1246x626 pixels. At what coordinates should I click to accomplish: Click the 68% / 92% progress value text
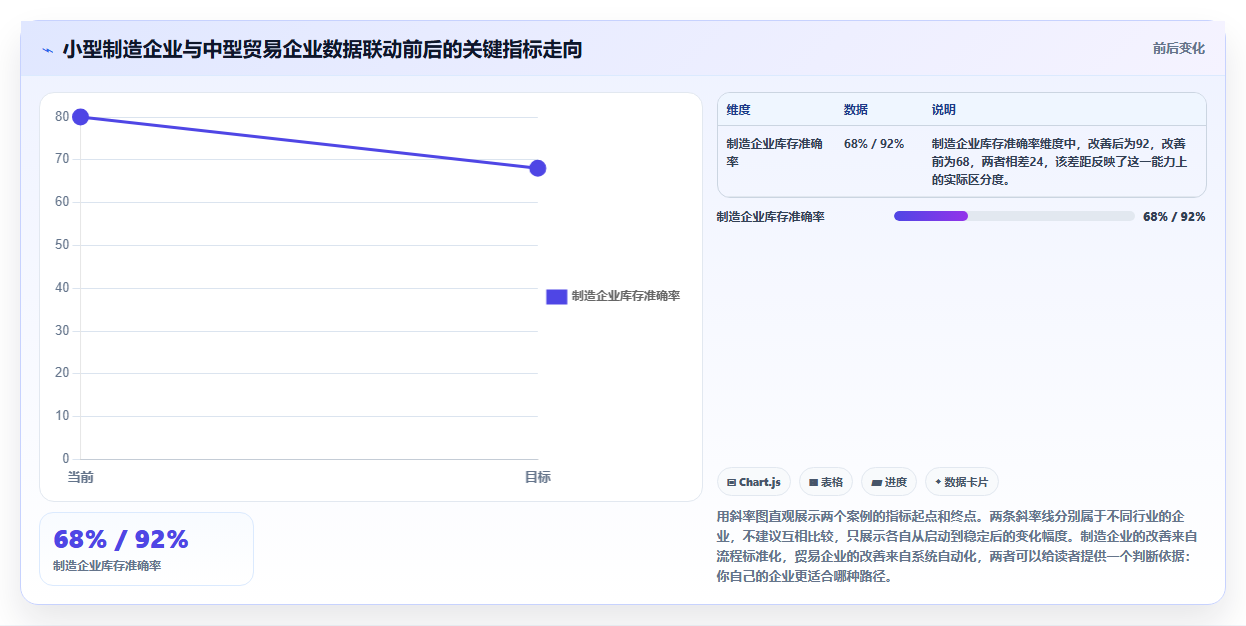point(1174,217)
